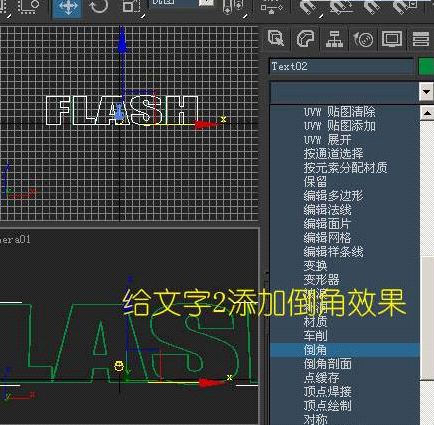434x425 pixels.
Task: Click the Use Pivot Point Center icon
Action: (234, 7)
